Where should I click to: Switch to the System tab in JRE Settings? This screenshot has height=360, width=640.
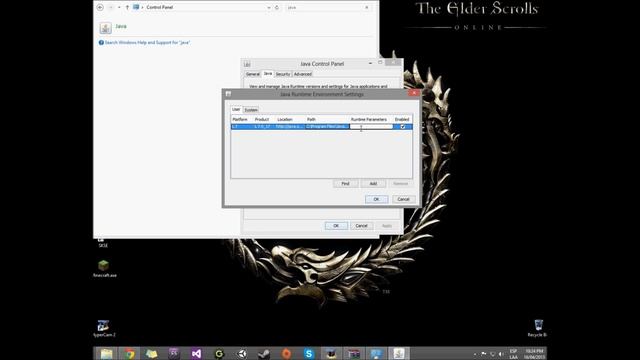pyautogui.click(x=251, y=110)
